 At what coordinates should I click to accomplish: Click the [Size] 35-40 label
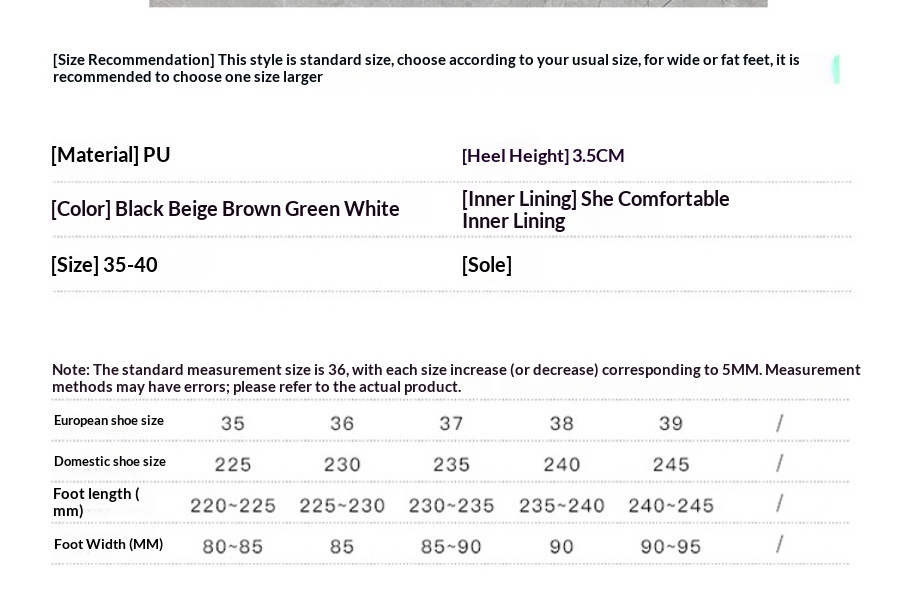pyautogui.click(x=104, y=265)
